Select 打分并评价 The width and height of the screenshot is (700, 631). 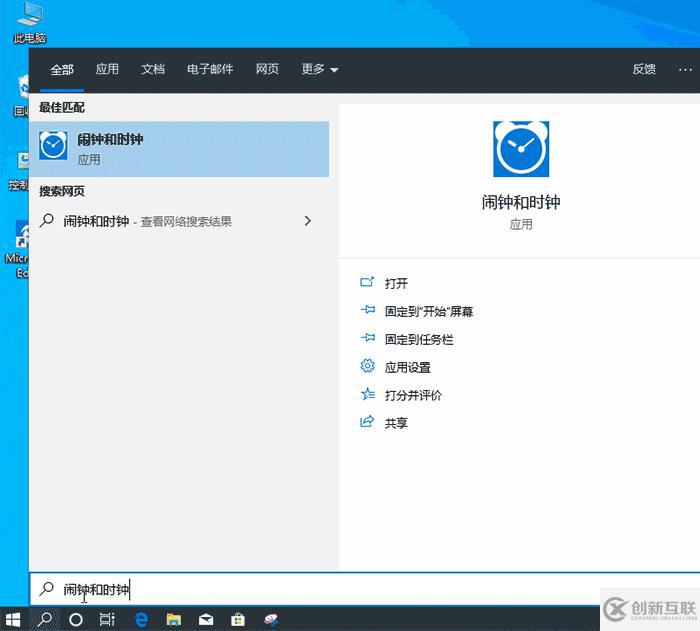click(413, 395)
